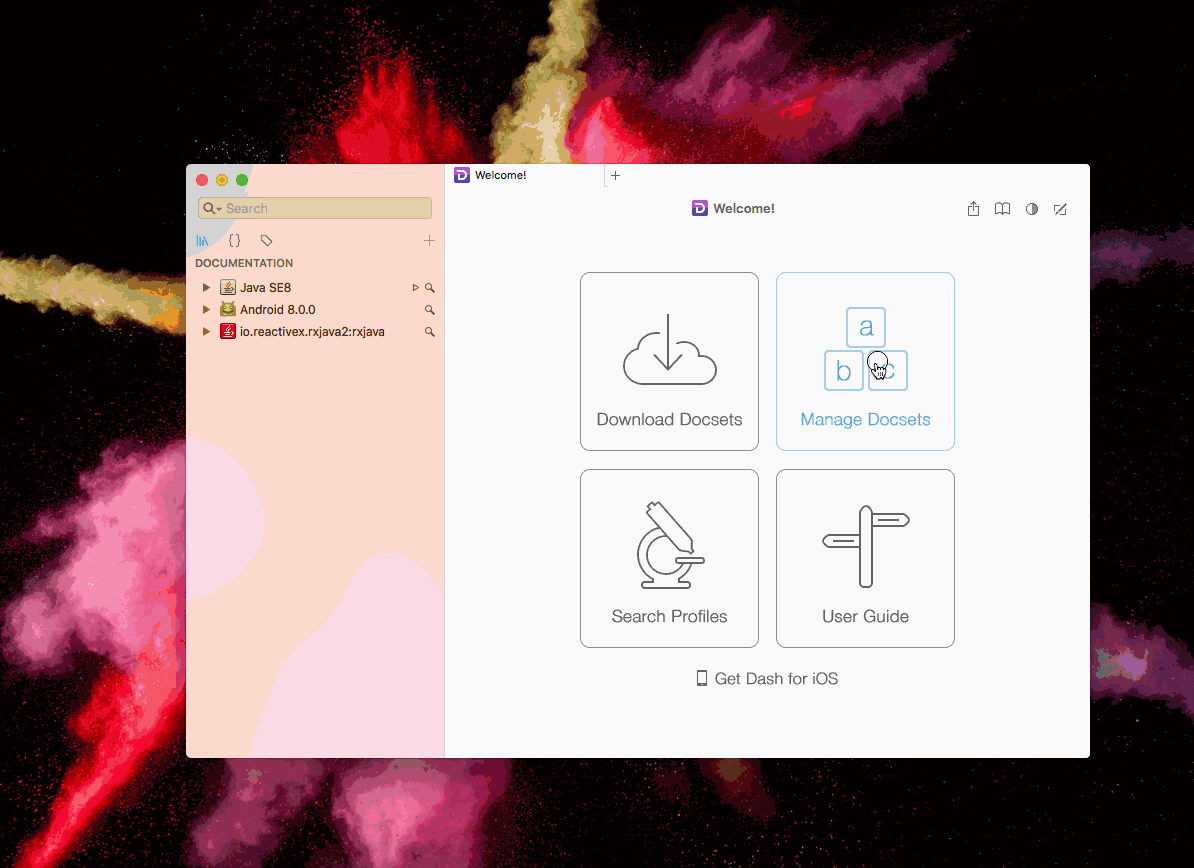Viewport: 1194px width, 868px height.
Task: Click the magnifier next to Android 8.0.0
Action: [x=429, y=310]
